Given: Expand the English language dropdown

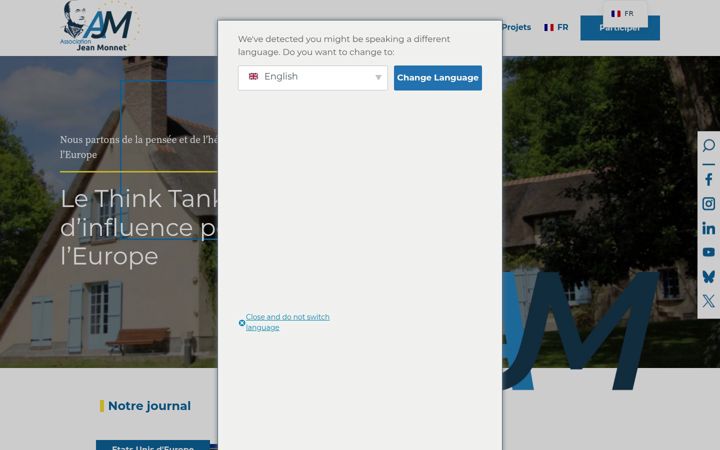Looking at the screenshot, I should pyautogui.click(x=313, y=78).
